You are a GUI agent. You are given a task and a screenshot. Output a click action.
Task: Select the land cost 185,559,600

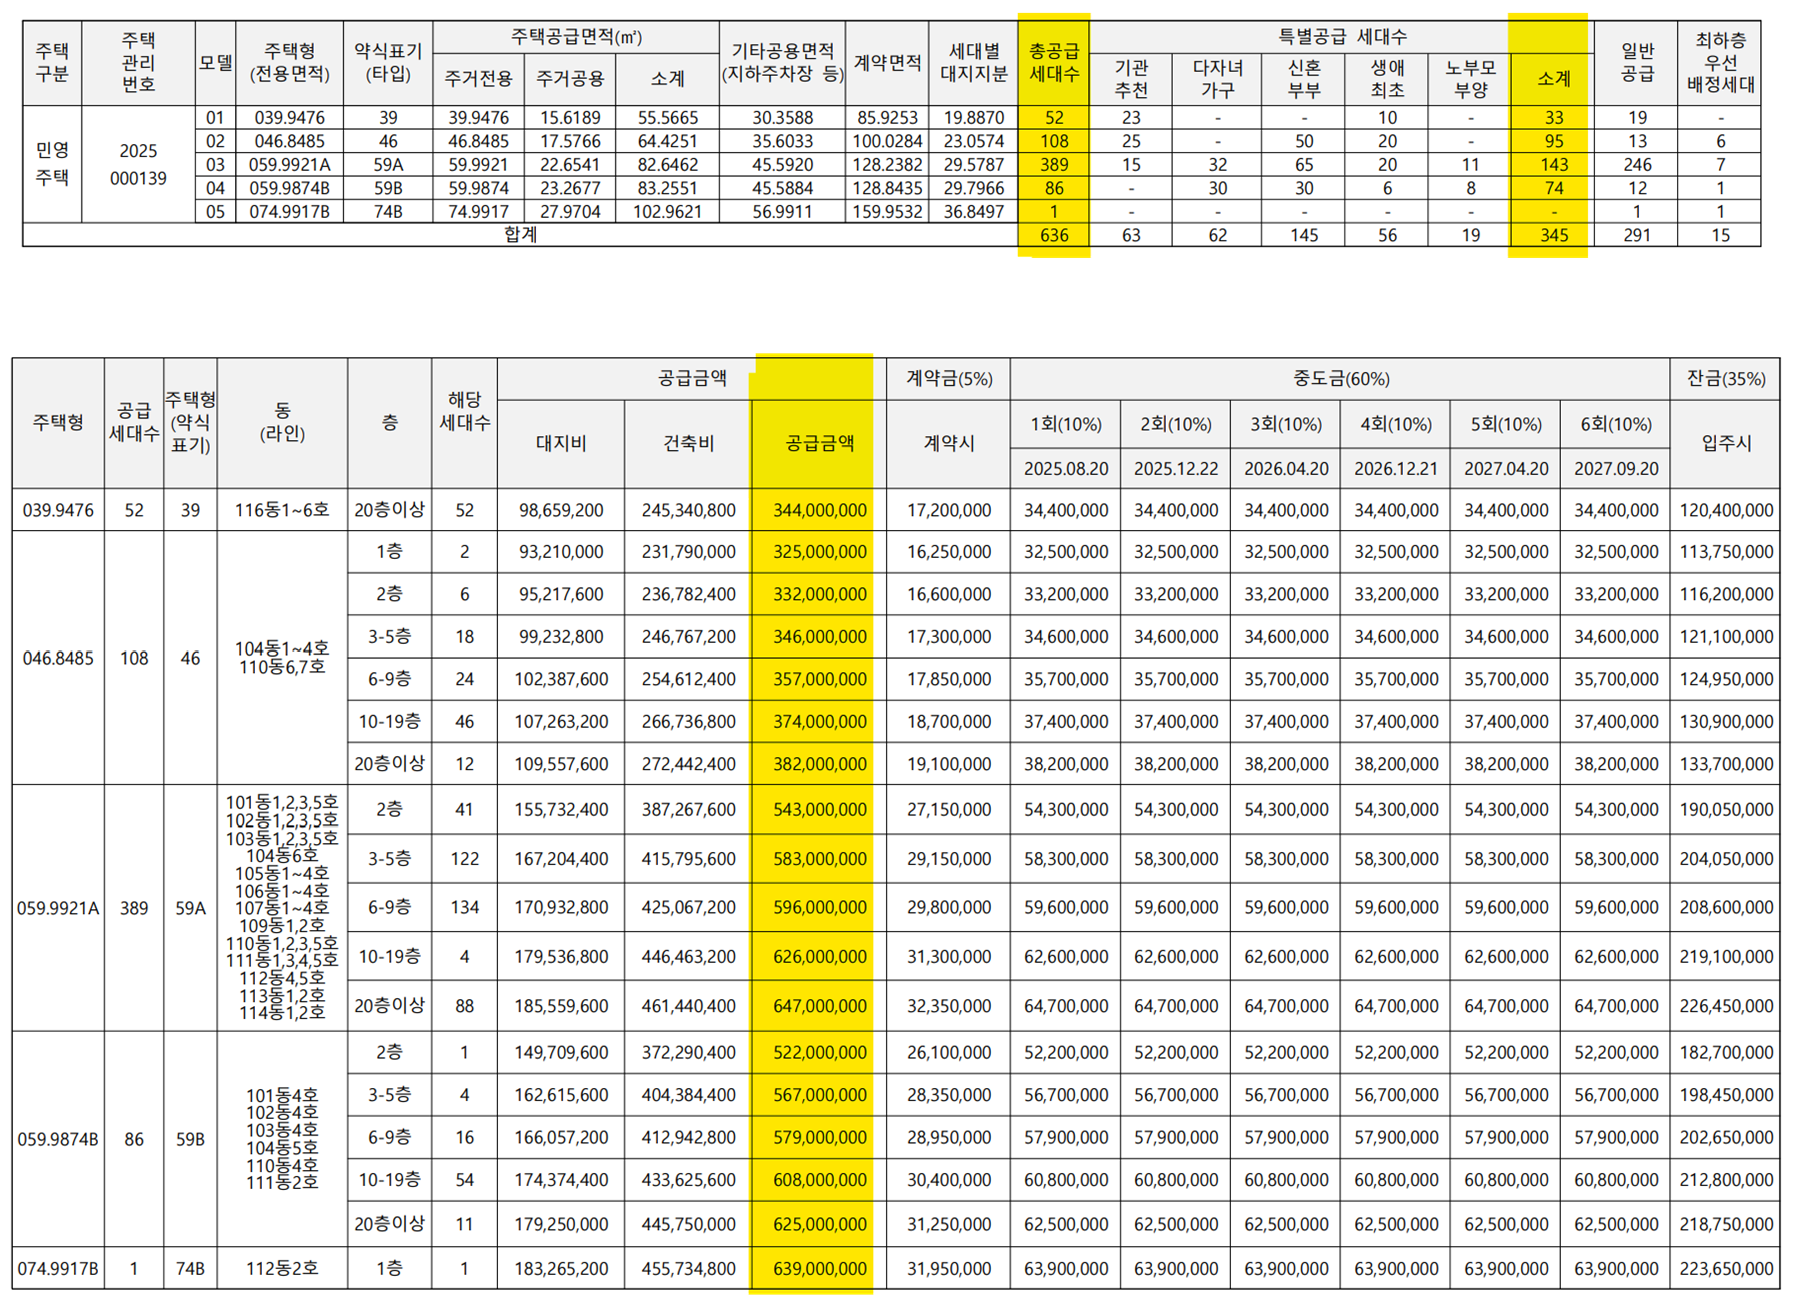point(561,1006)
